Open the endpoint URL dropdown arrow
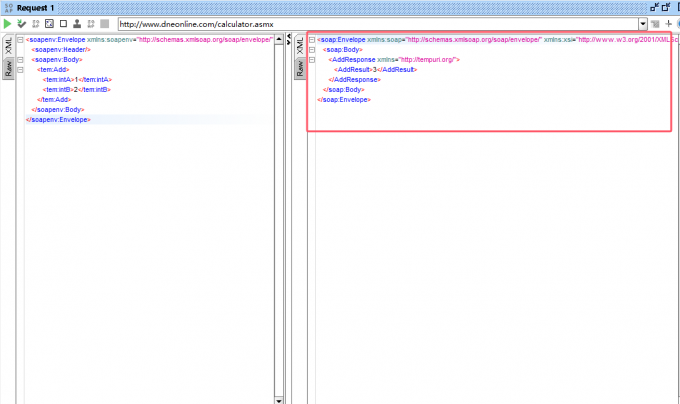680x404 pixels. [643, 24]
